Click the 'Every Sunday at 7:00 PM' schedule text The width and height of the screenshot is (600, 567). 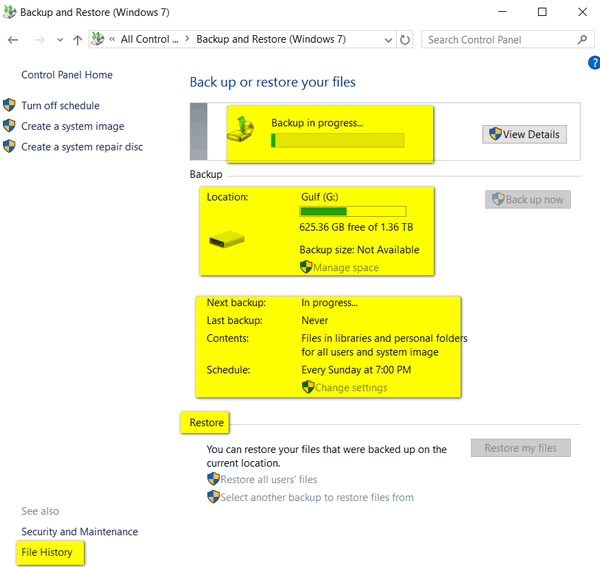(x=356, y=370)
